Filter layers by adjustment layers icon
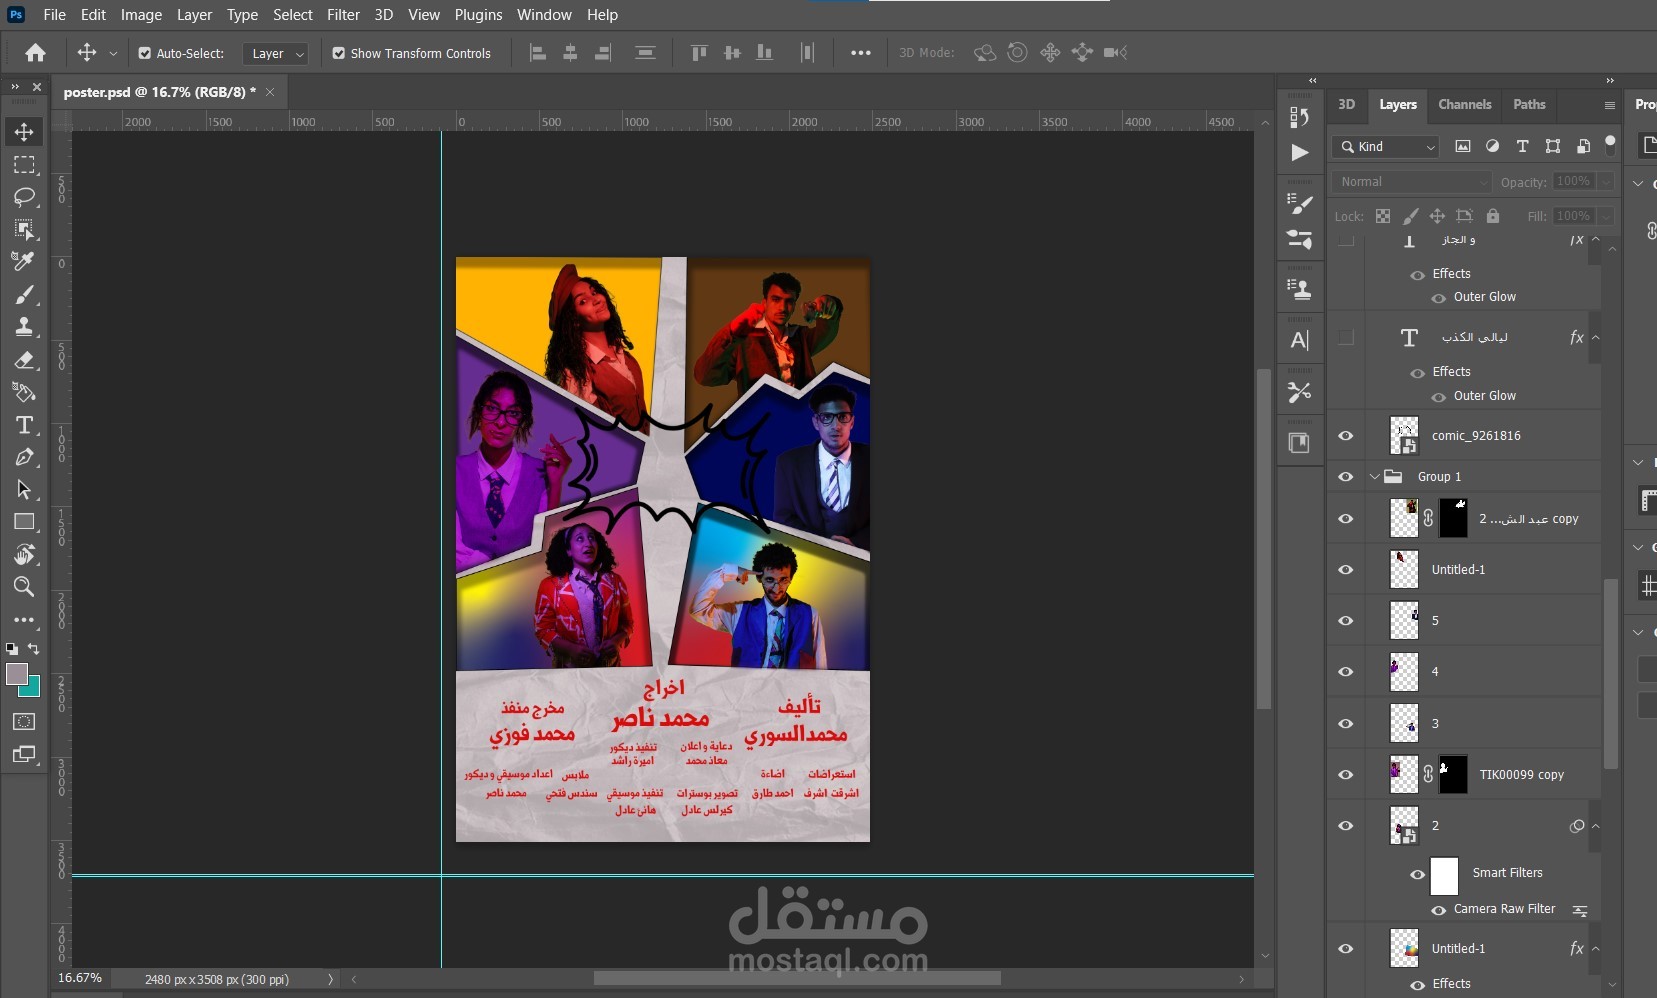 point(1492,146)
